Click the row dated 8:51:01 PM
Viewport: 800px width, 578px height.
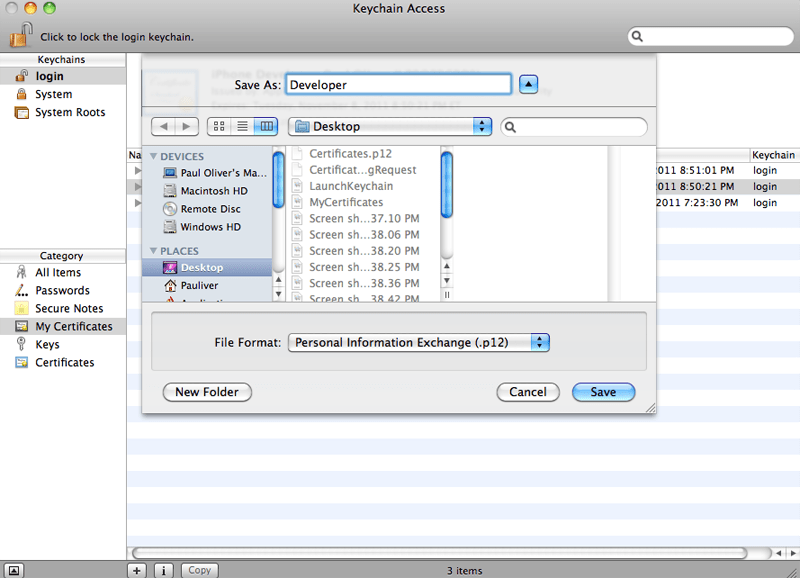(728, 170)
